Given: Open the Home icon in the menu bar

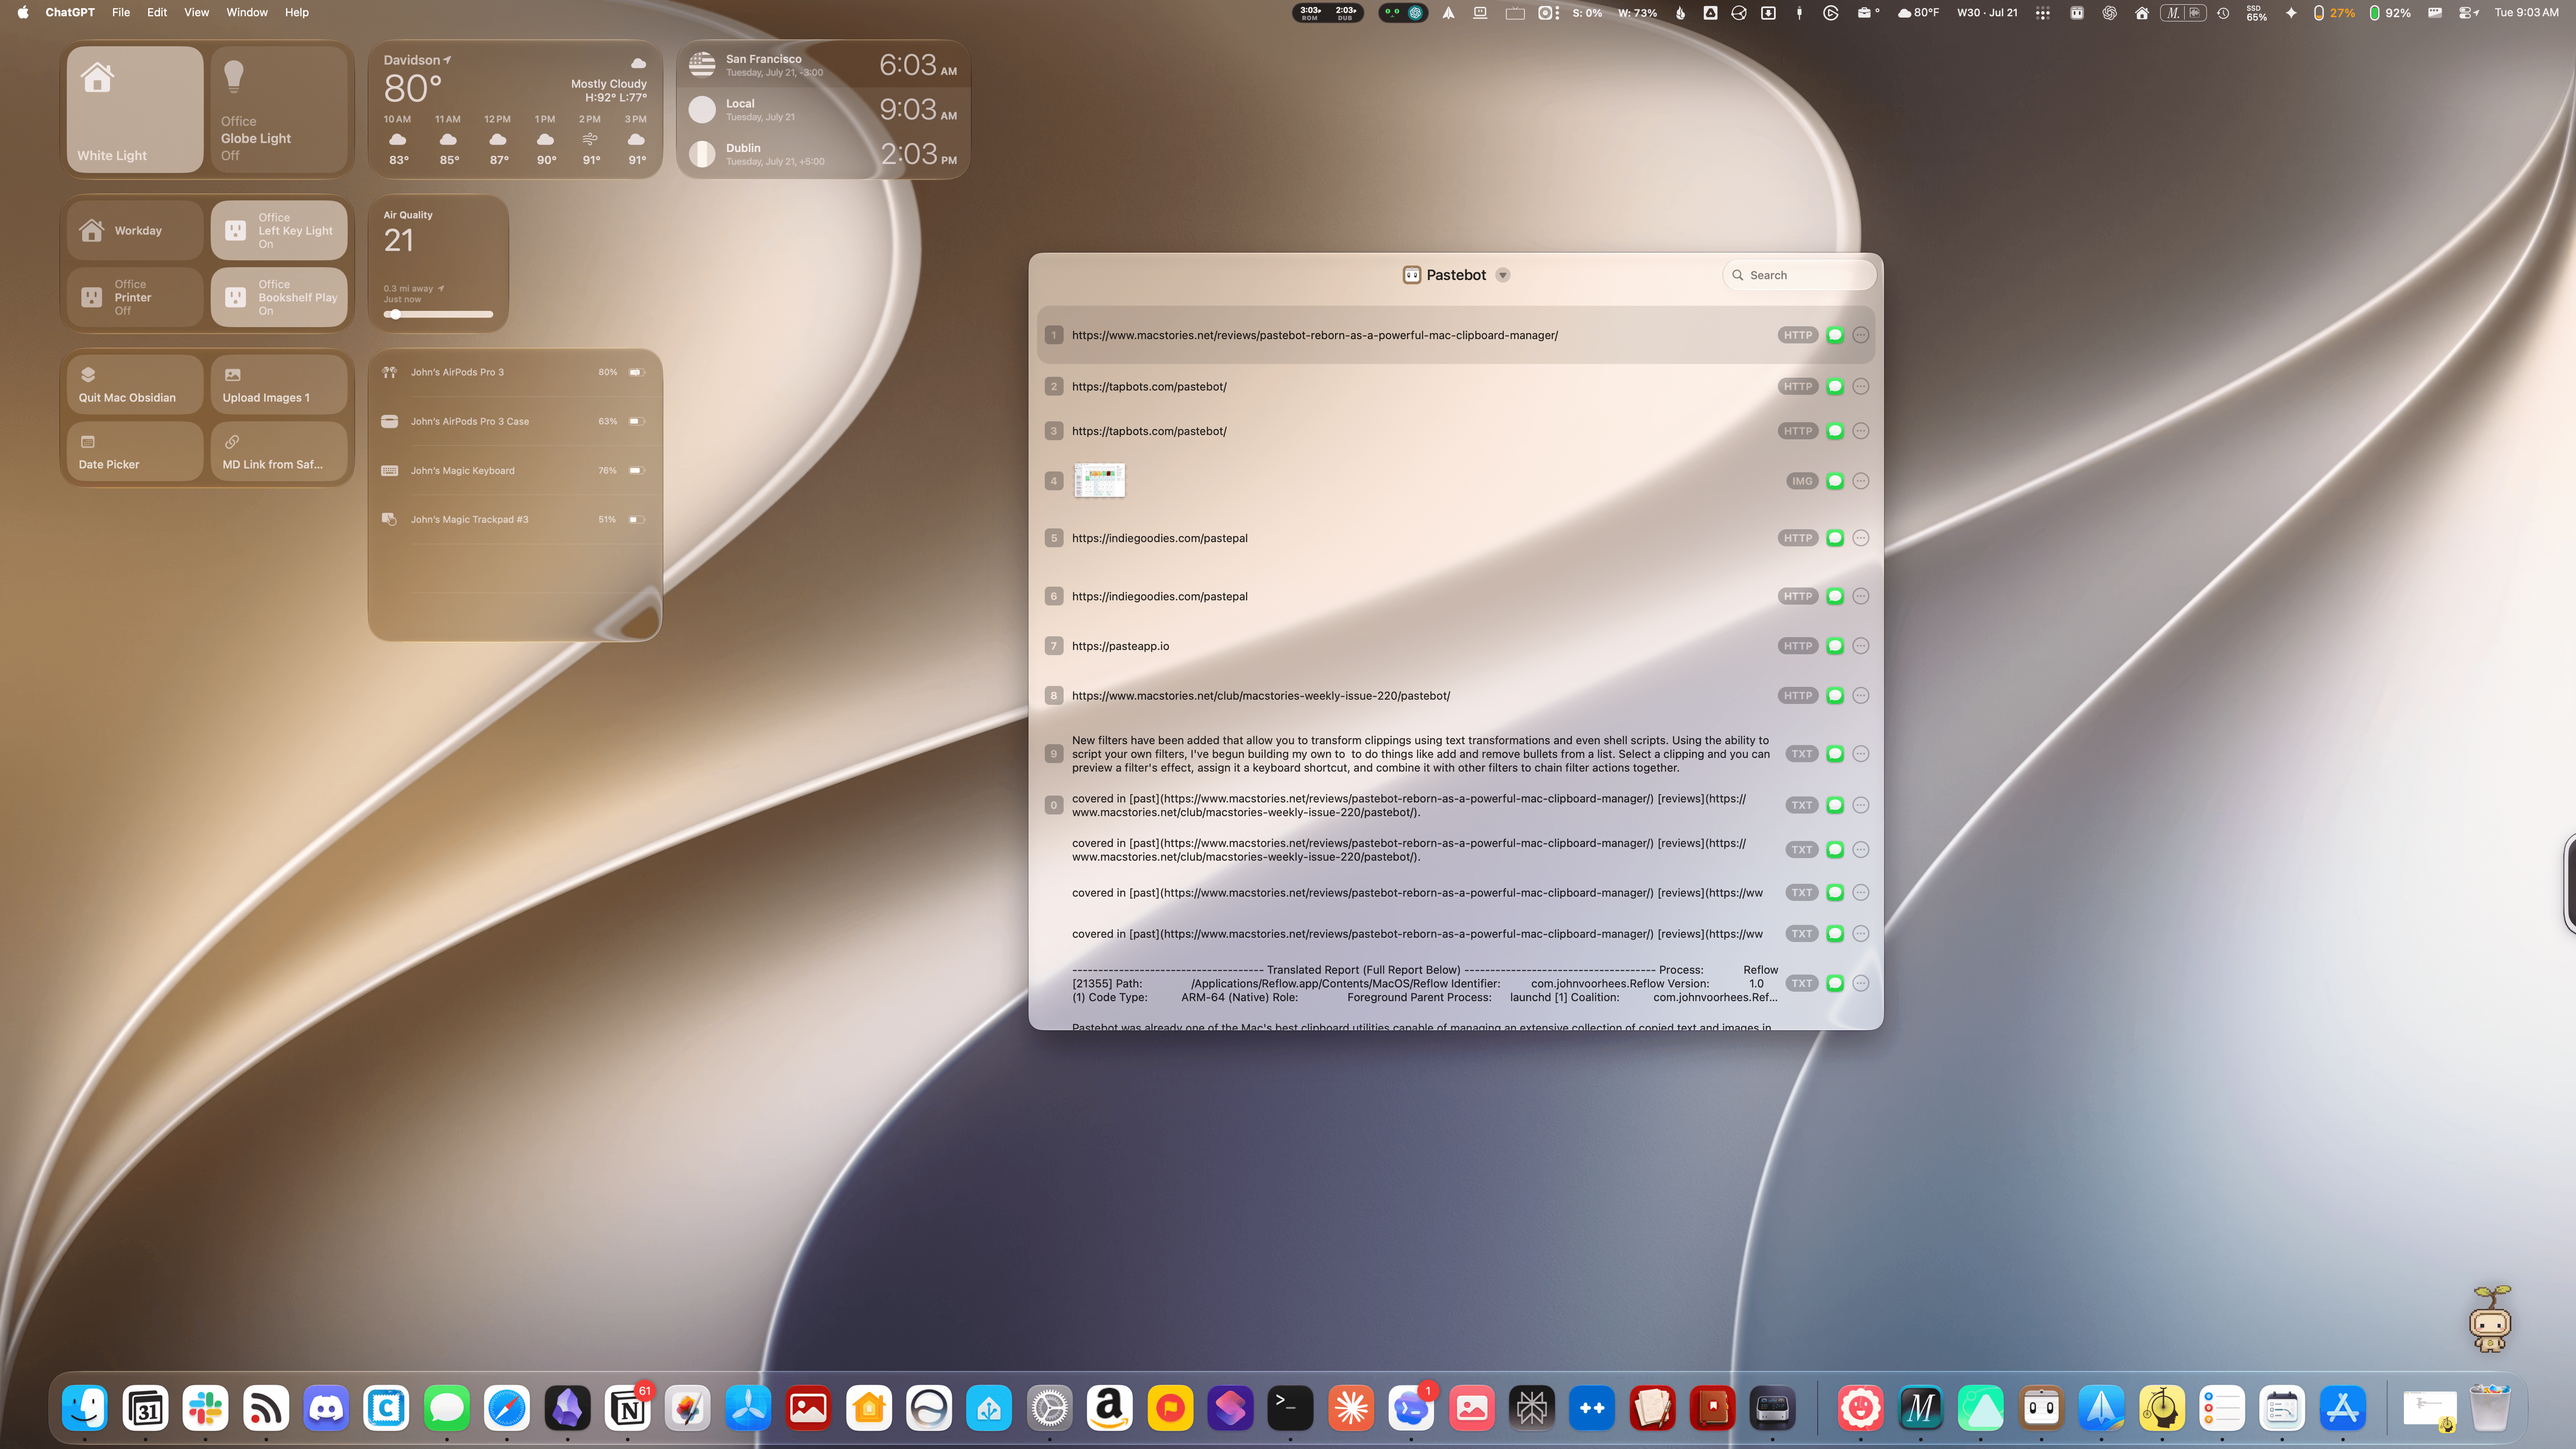Looking at the screenshot, I should coord(2141,13).
